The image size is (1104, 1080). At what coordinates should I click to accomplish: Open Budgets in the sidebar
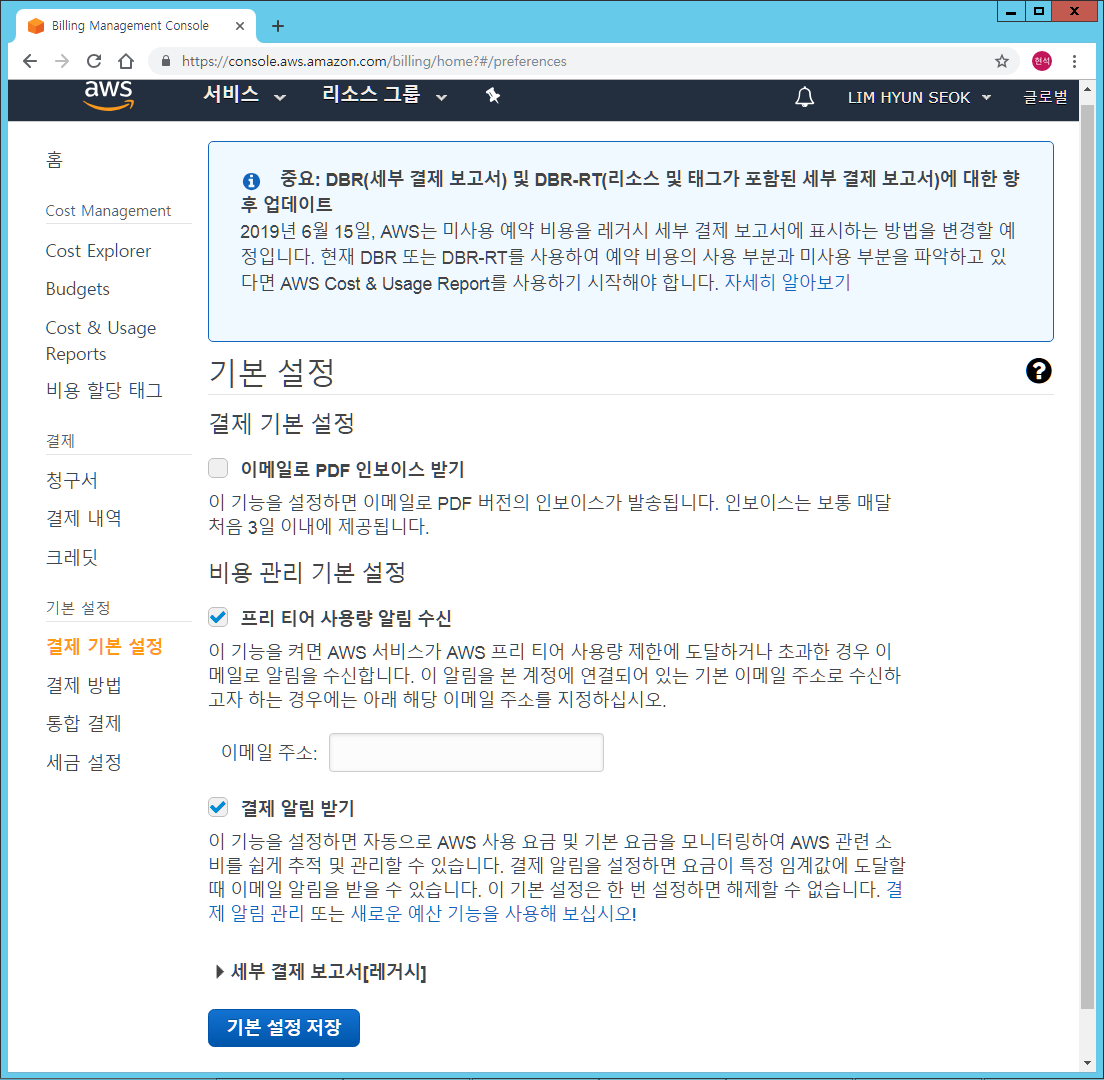click(77, 289)
